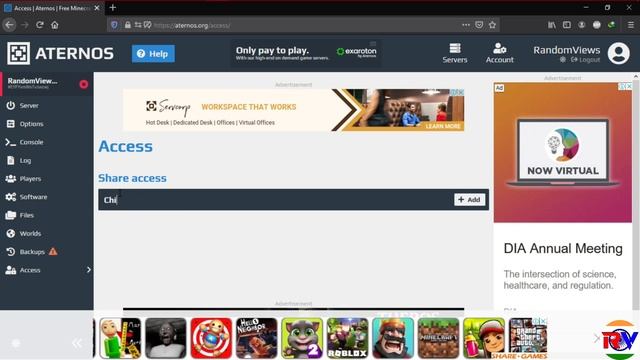Show the browser sidebars icon
The width and height of the screenshot is (640, 360).
567,25
